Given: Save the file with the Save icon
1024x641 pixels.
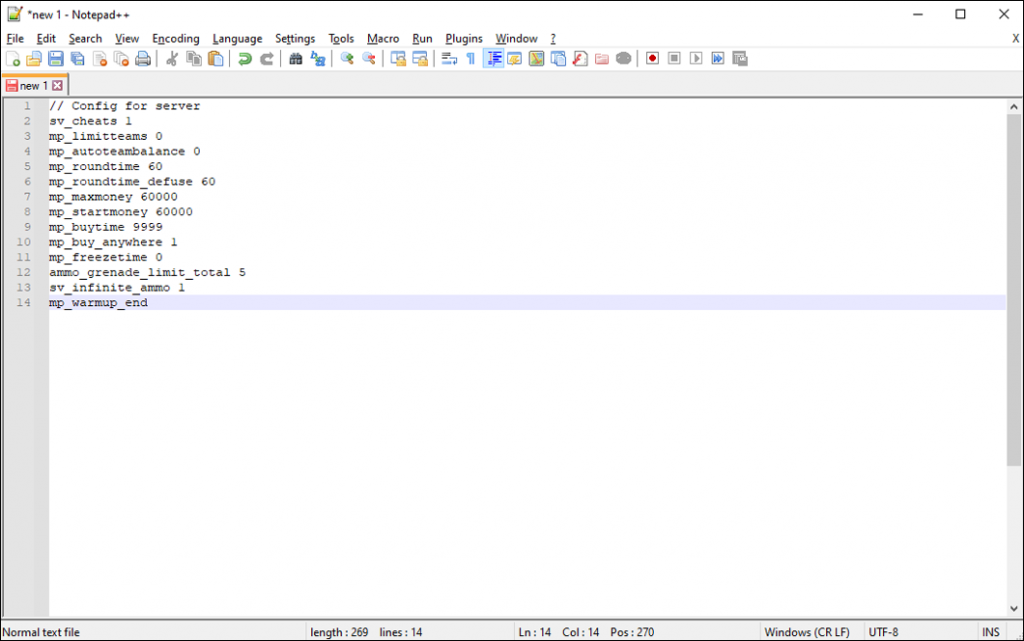Looking at the screenshot, I should click(56, 59).
